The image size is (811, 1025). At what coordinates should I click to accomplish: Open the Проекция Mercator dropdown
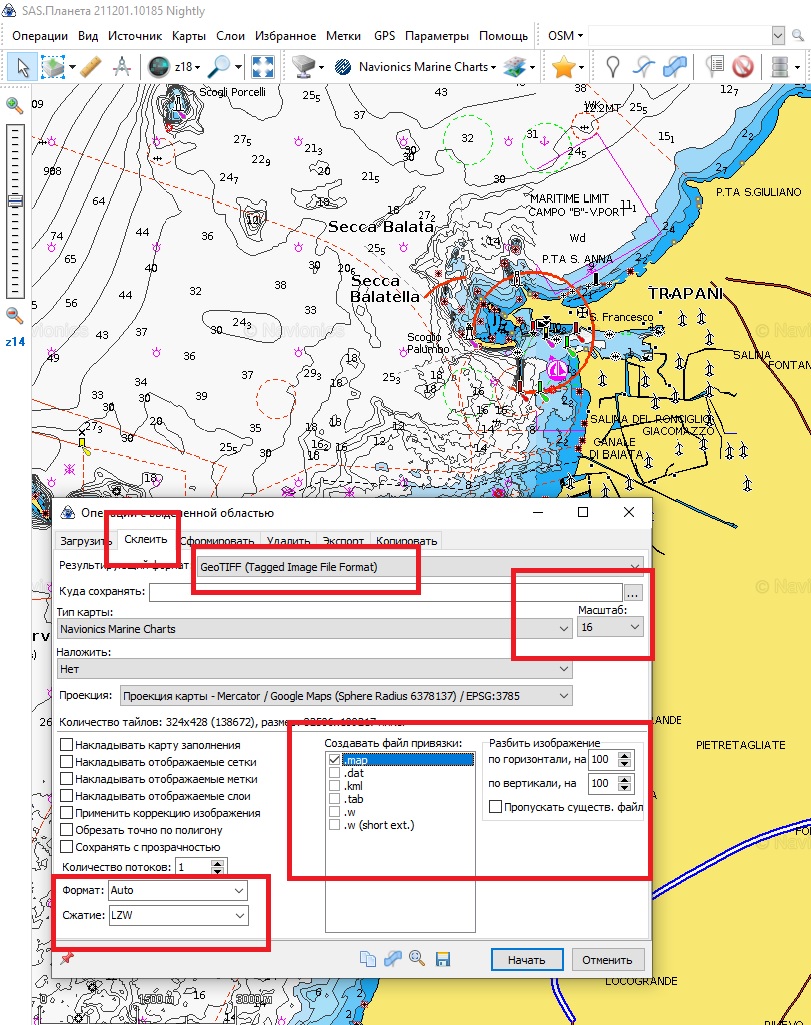pyautogui.click(x=346, y=695)
